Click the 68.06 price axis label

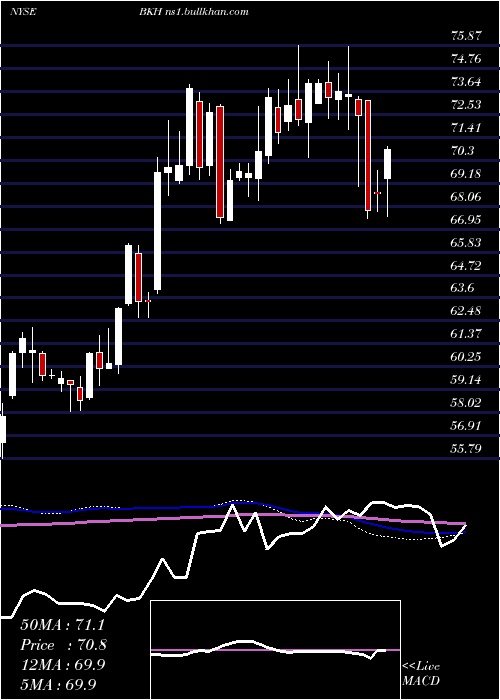467,196
